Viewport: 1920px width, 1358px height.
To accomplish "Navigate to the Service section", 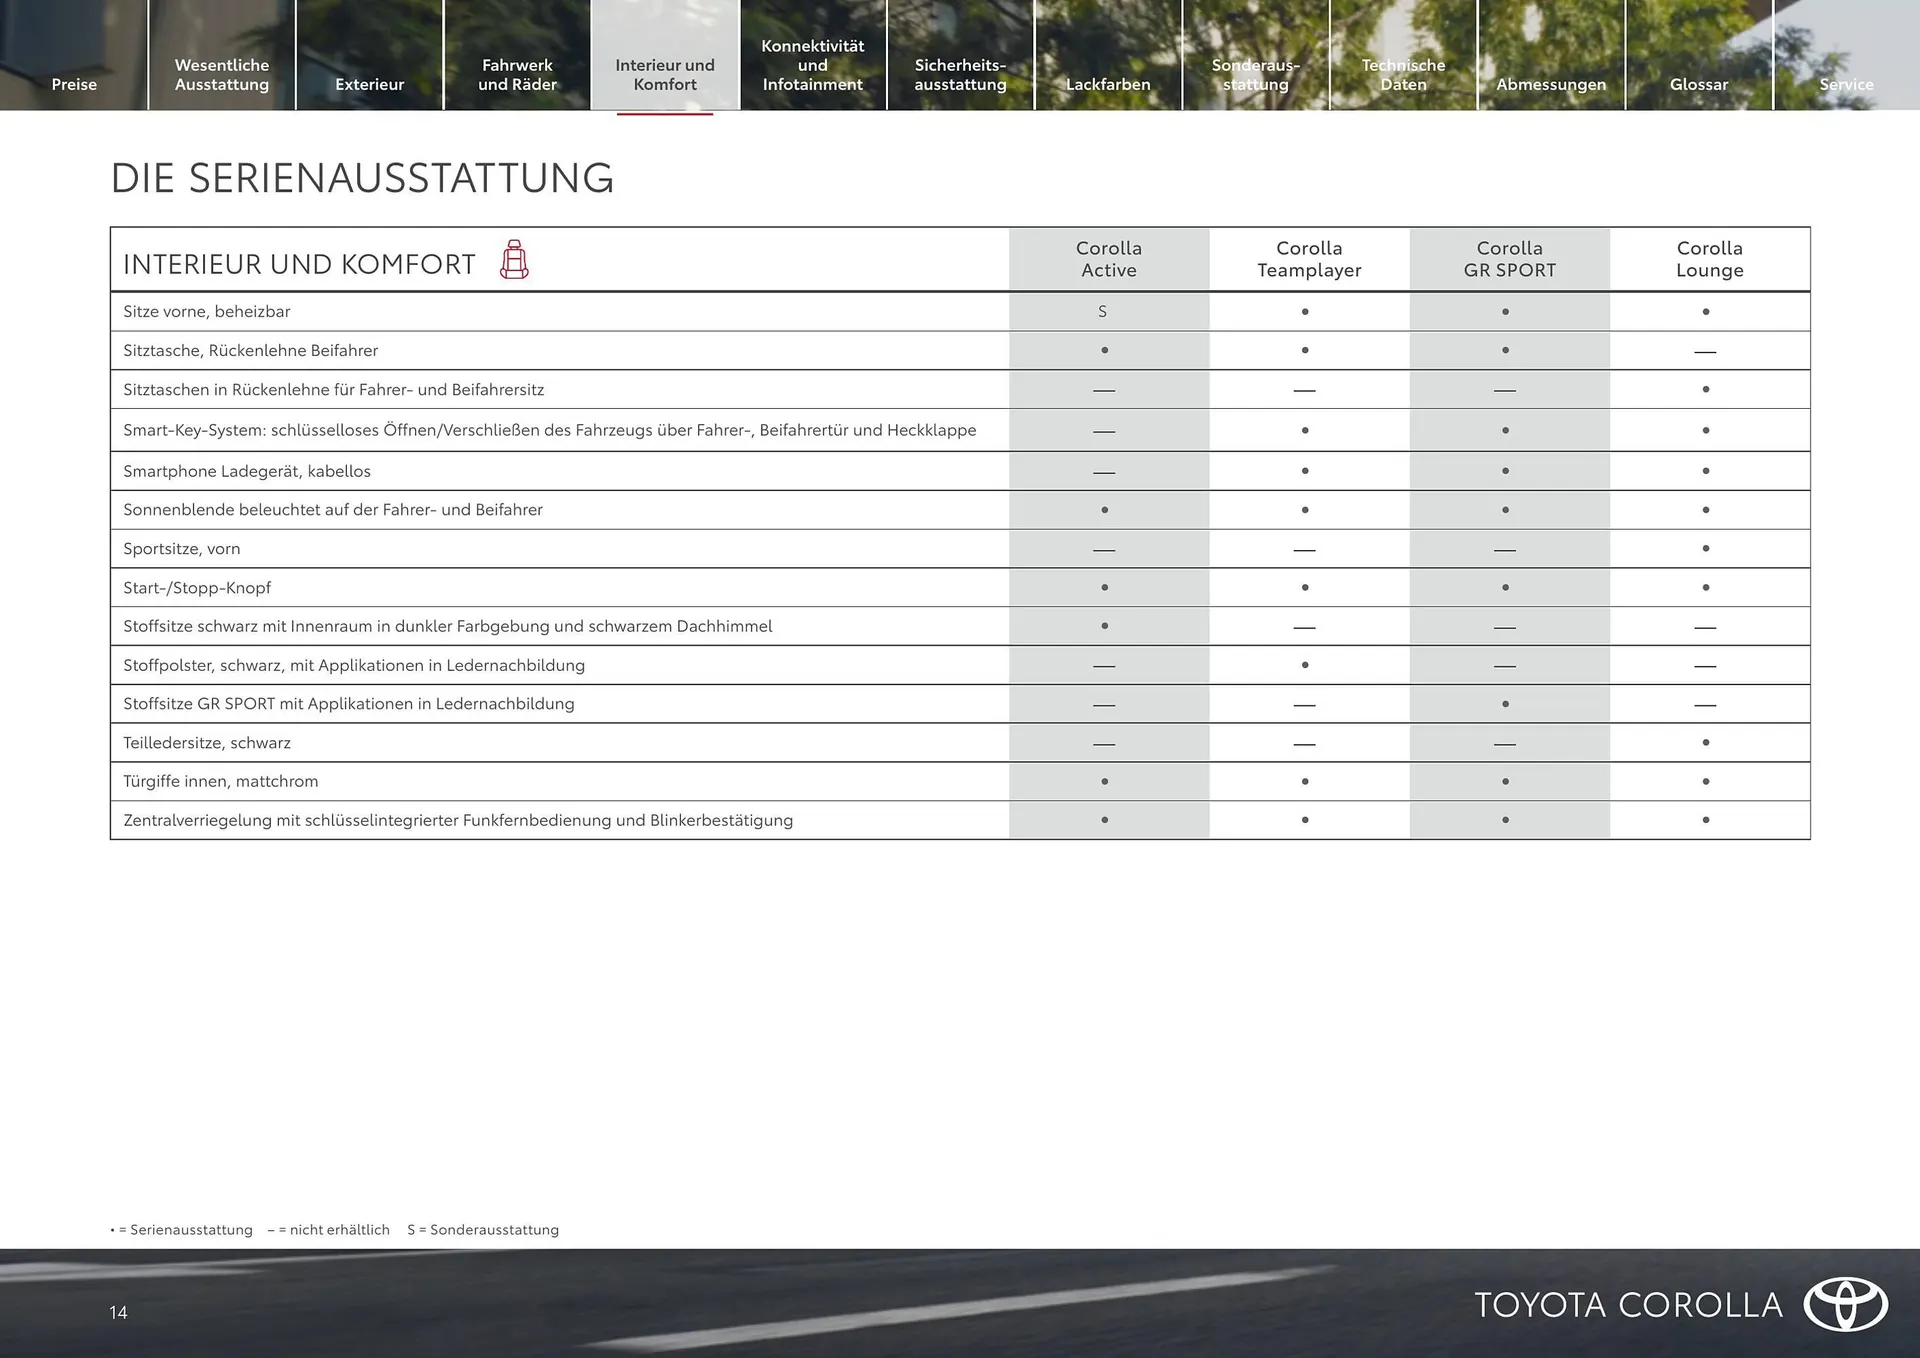I will [x=1846, y=84].
